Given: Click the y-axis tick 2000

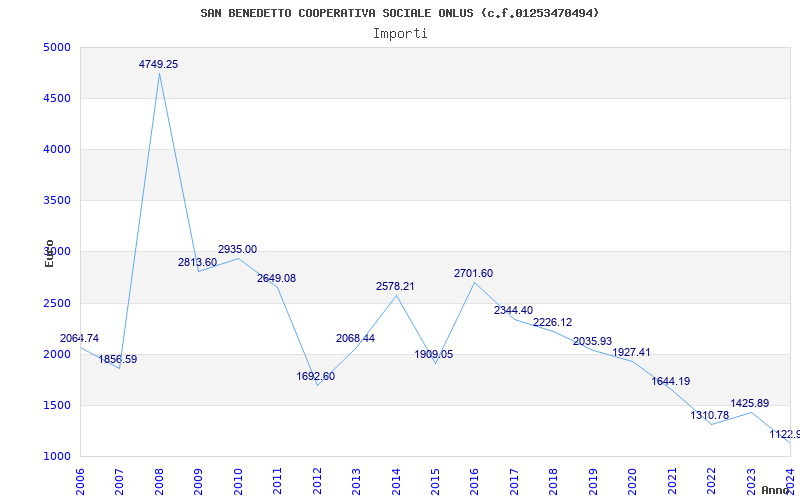Looking at the screenshot, I should [57, 355].
